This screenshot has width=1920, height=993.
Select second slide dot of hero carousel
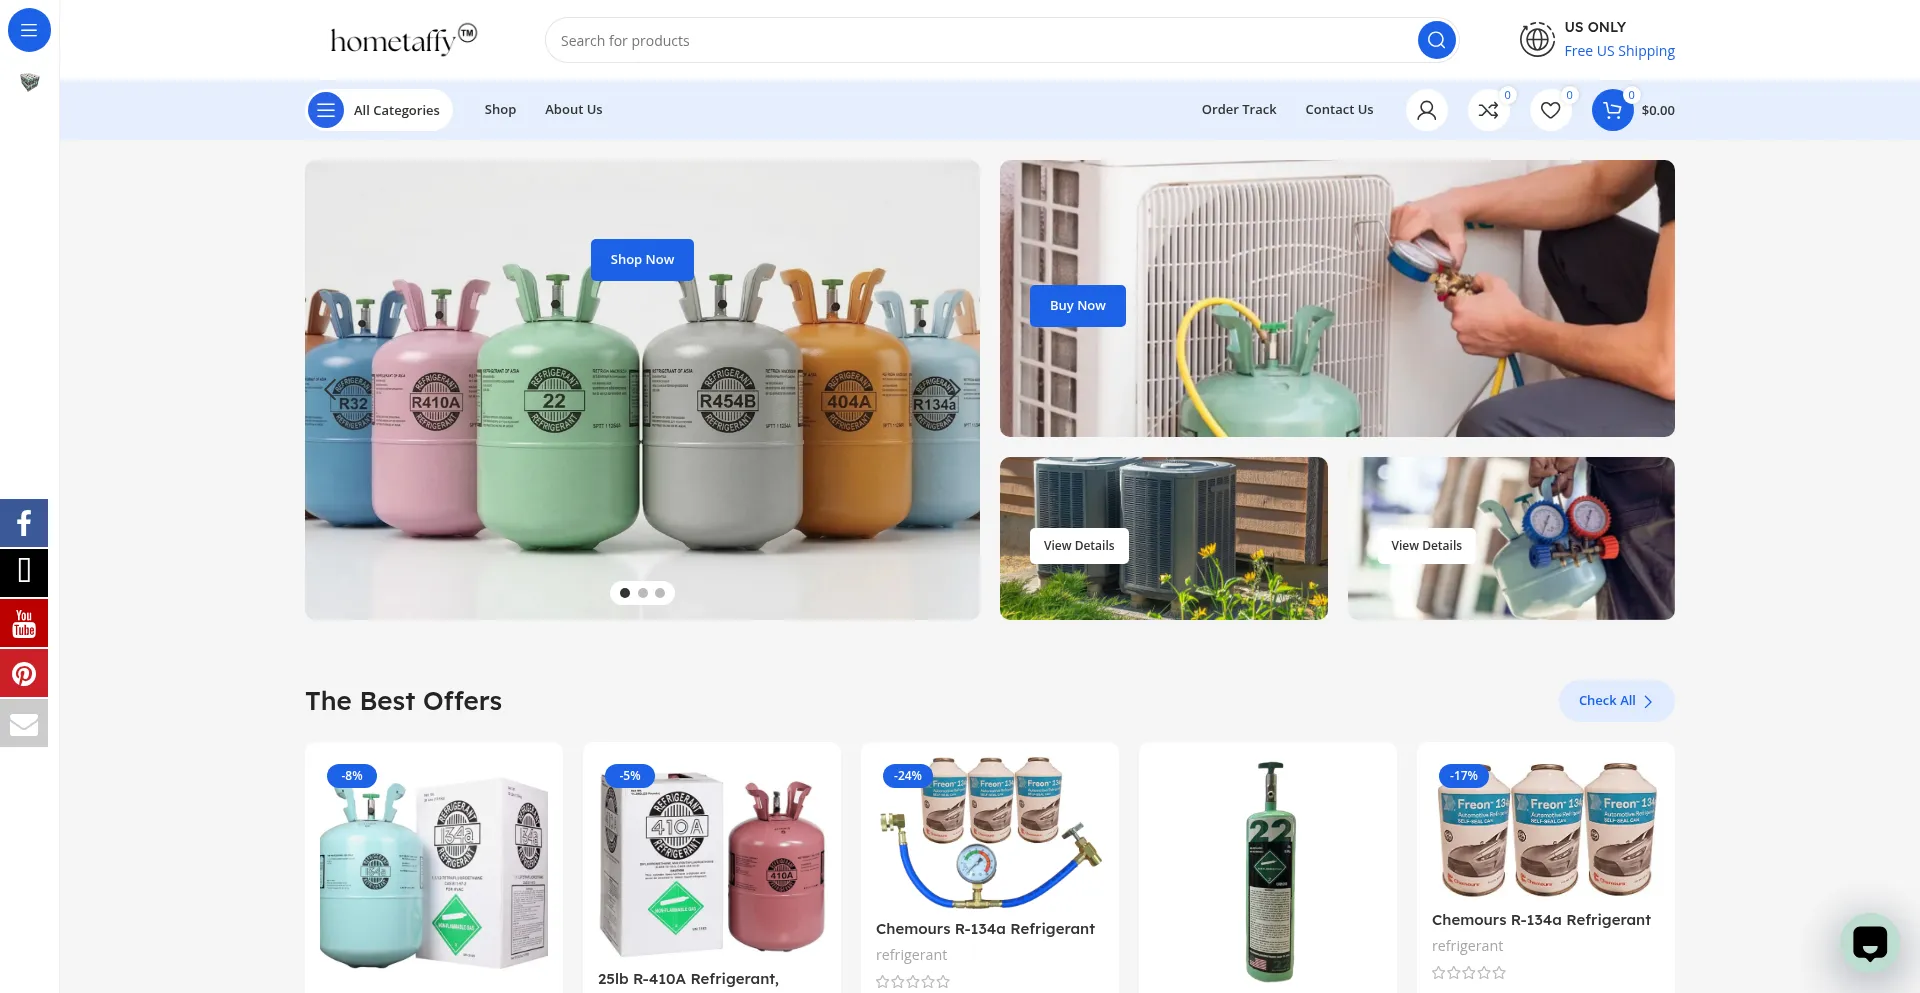click(x=643, y=593)
